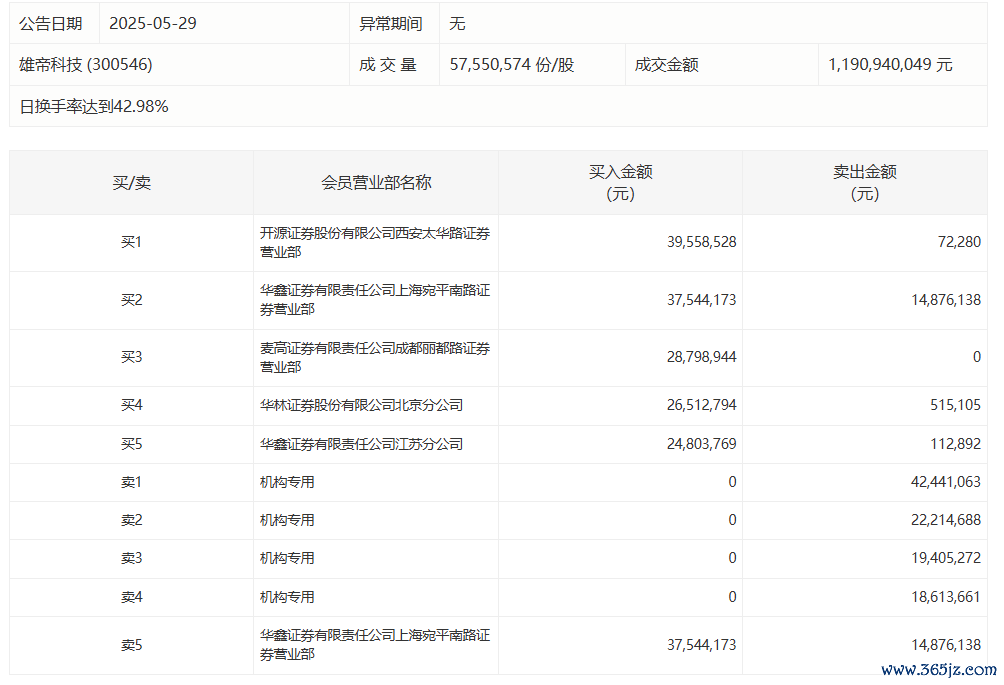This screenshot has width=1004, height=685.
Task: Select the 买3 row label
Action: [131, 357]
